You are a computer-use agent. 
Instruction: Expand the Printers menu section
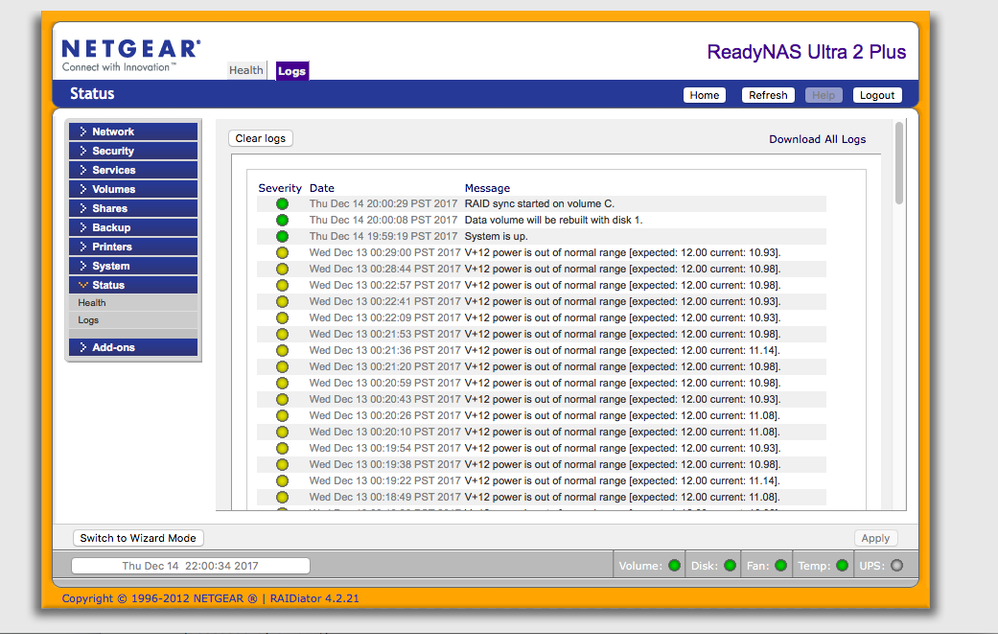click(133, 246)
